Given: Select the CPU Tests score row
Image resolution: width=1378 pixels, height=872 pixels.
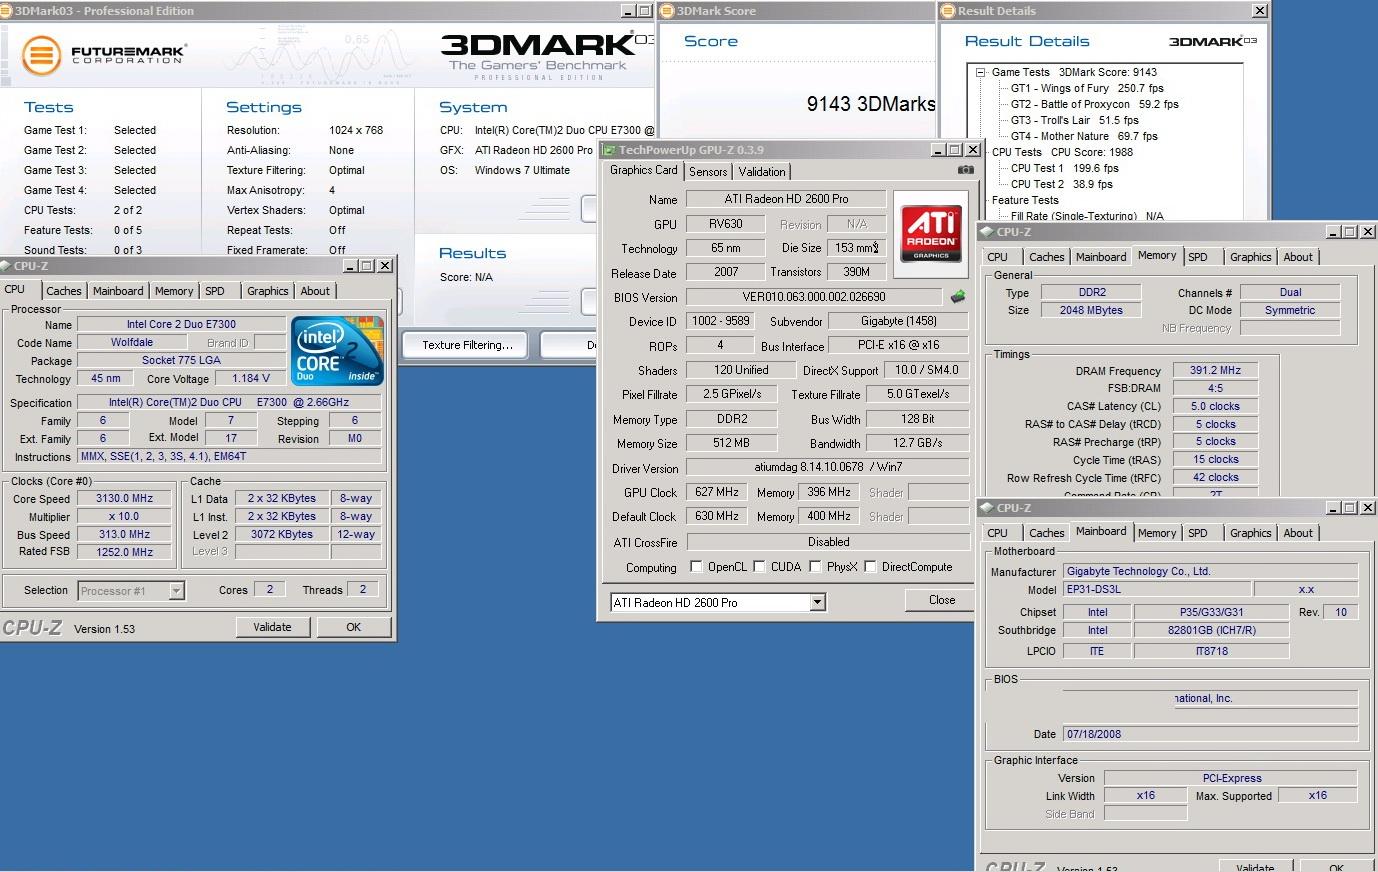Looking at the screenshot, I should [x=1062, y=152].
